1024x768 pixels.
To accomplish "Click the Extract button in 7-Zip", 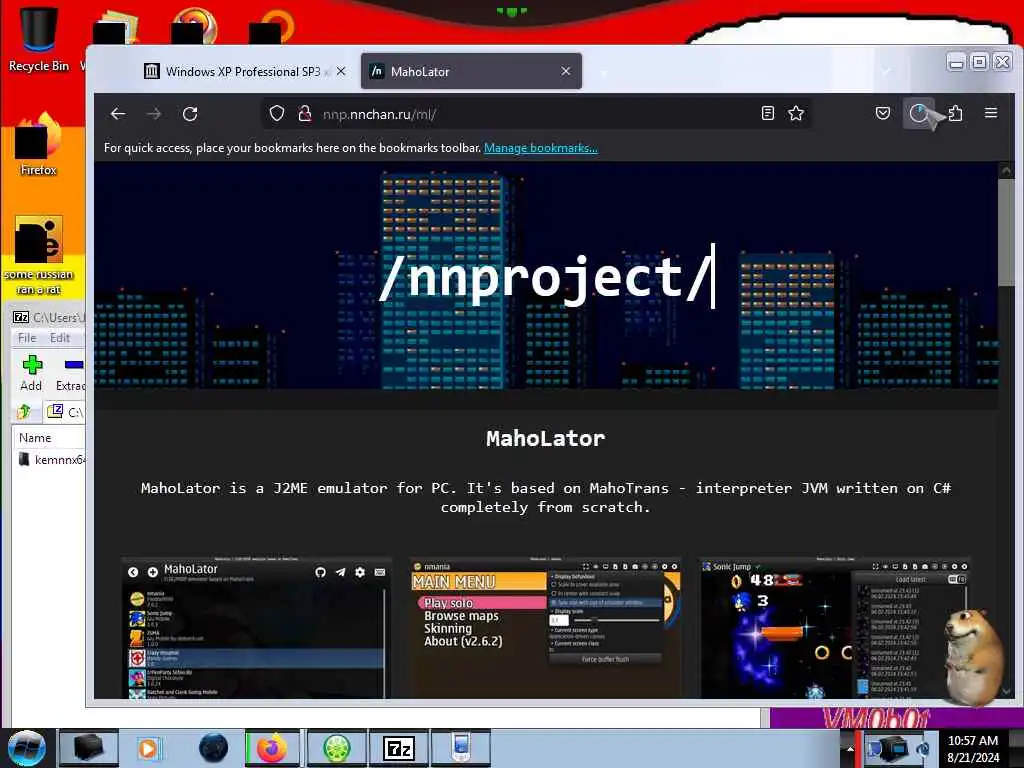I will 70,374.
